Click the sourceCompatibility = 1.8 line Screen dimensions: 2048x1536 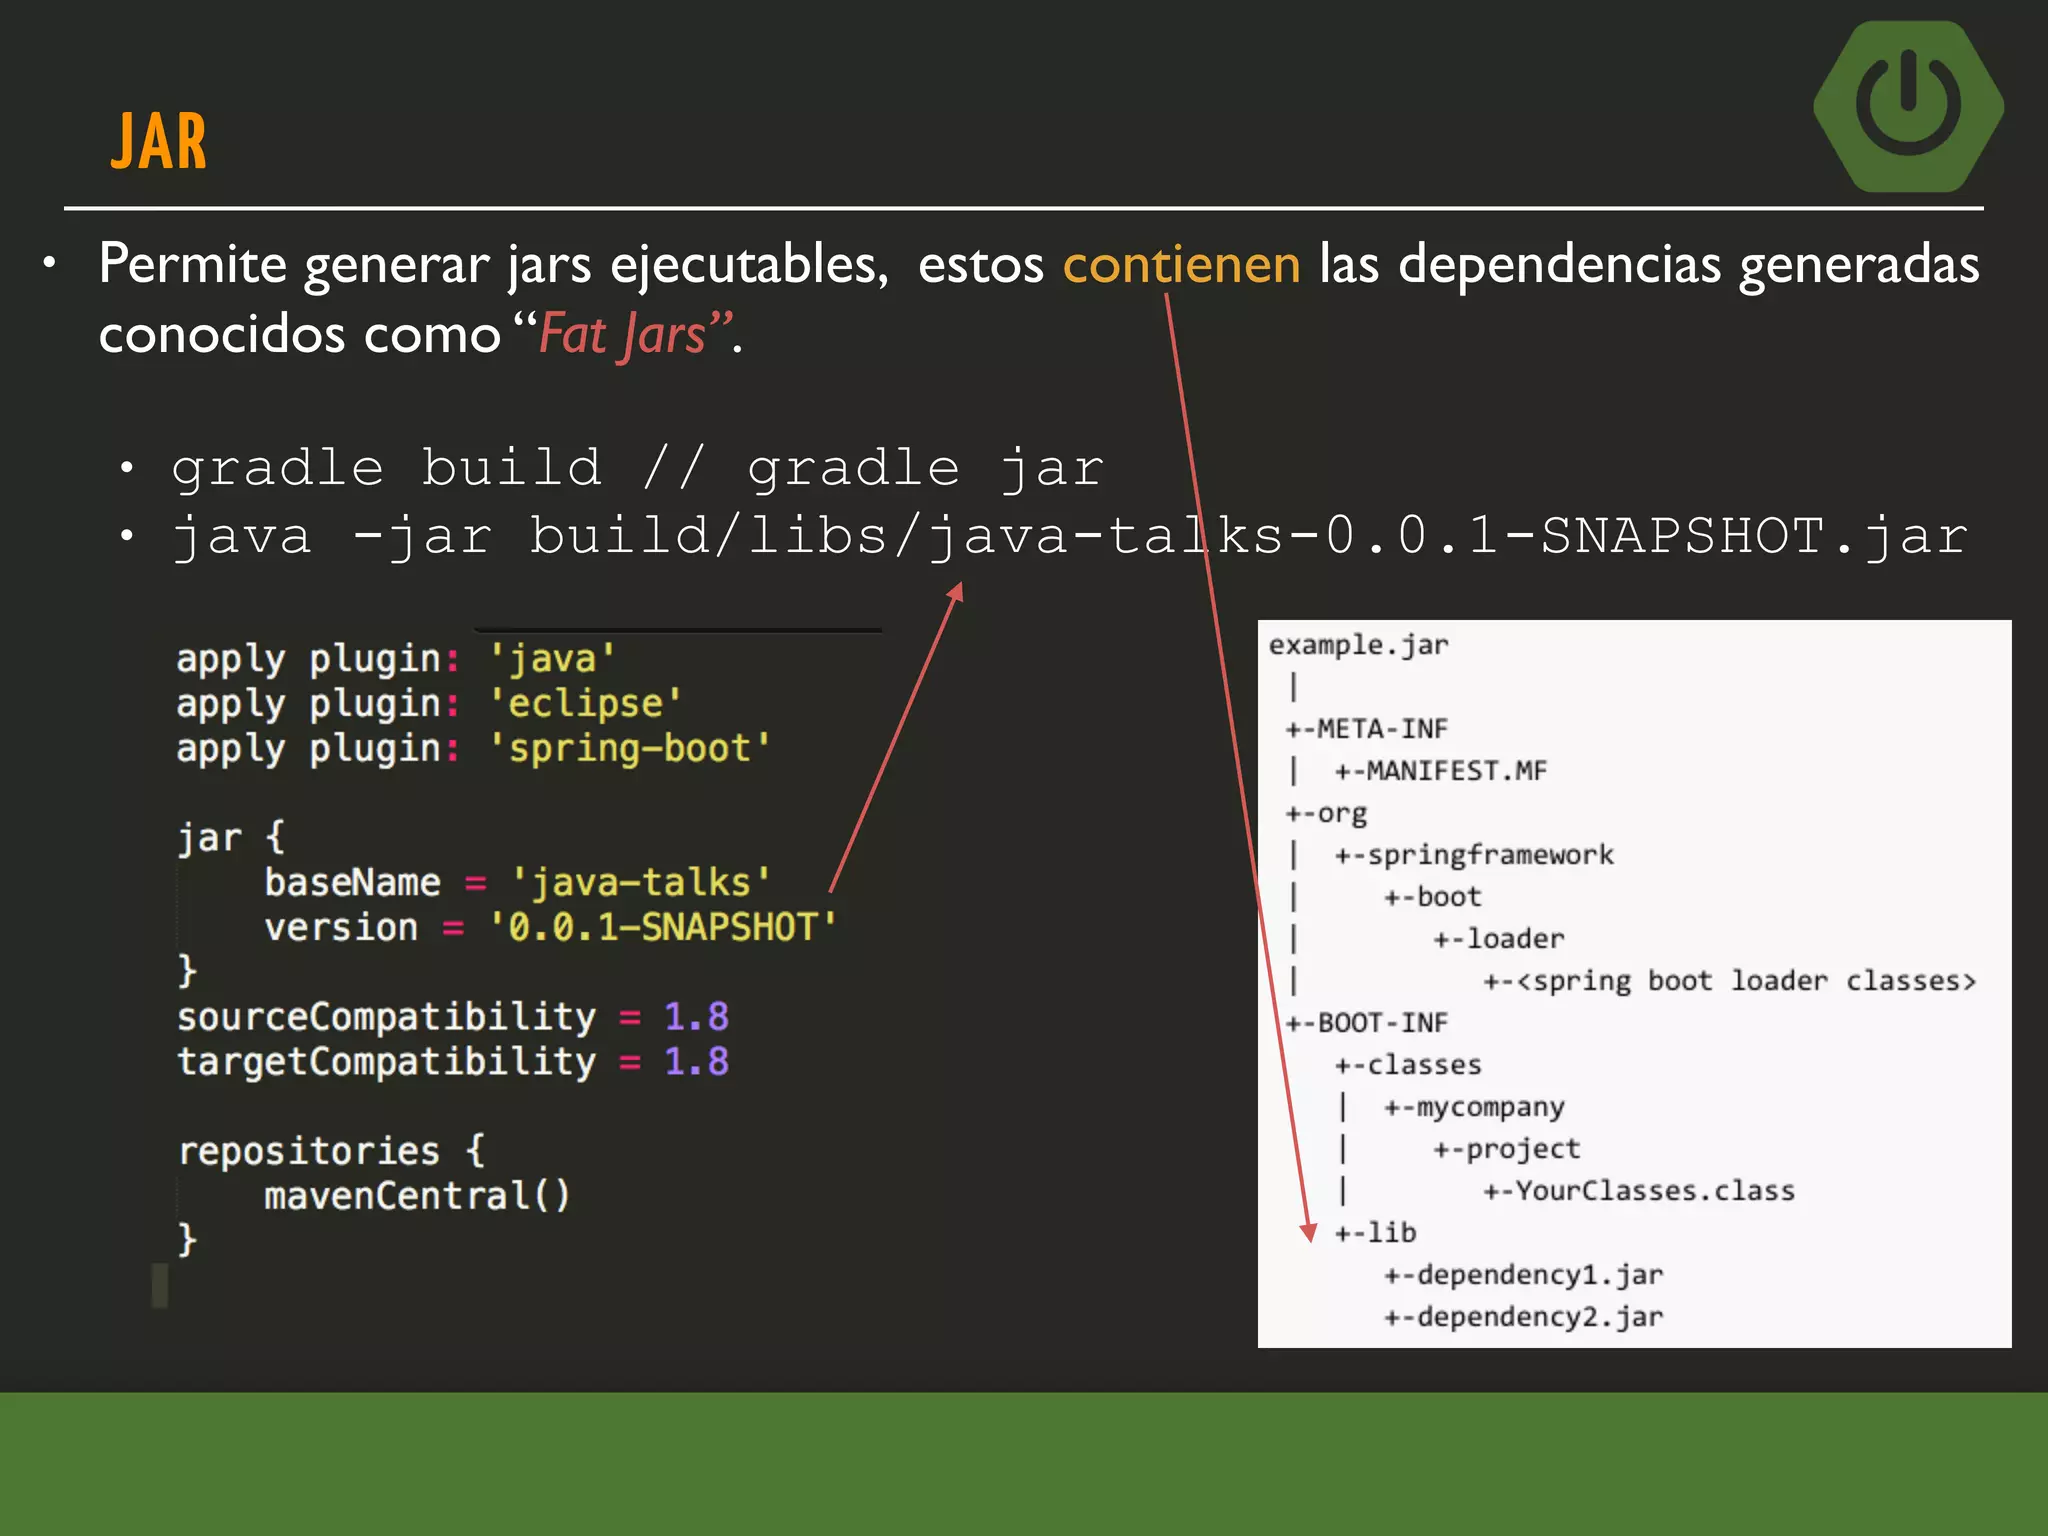point(453,1018)
